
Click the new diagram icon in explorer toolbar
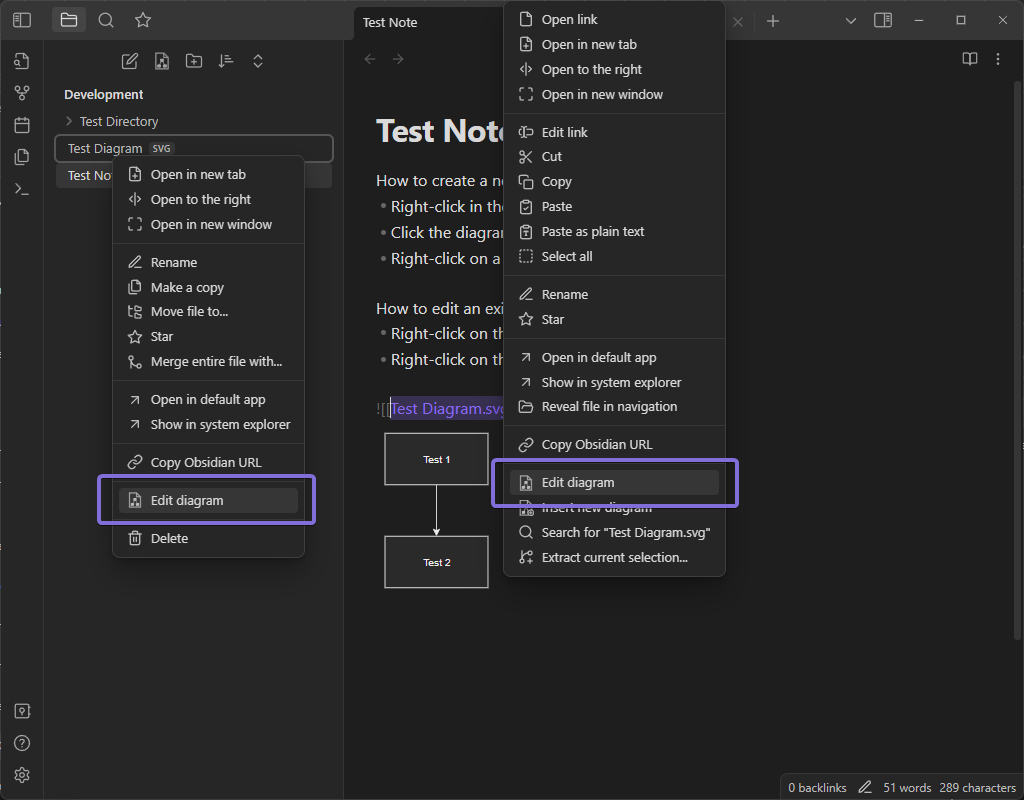coord(161,61)
